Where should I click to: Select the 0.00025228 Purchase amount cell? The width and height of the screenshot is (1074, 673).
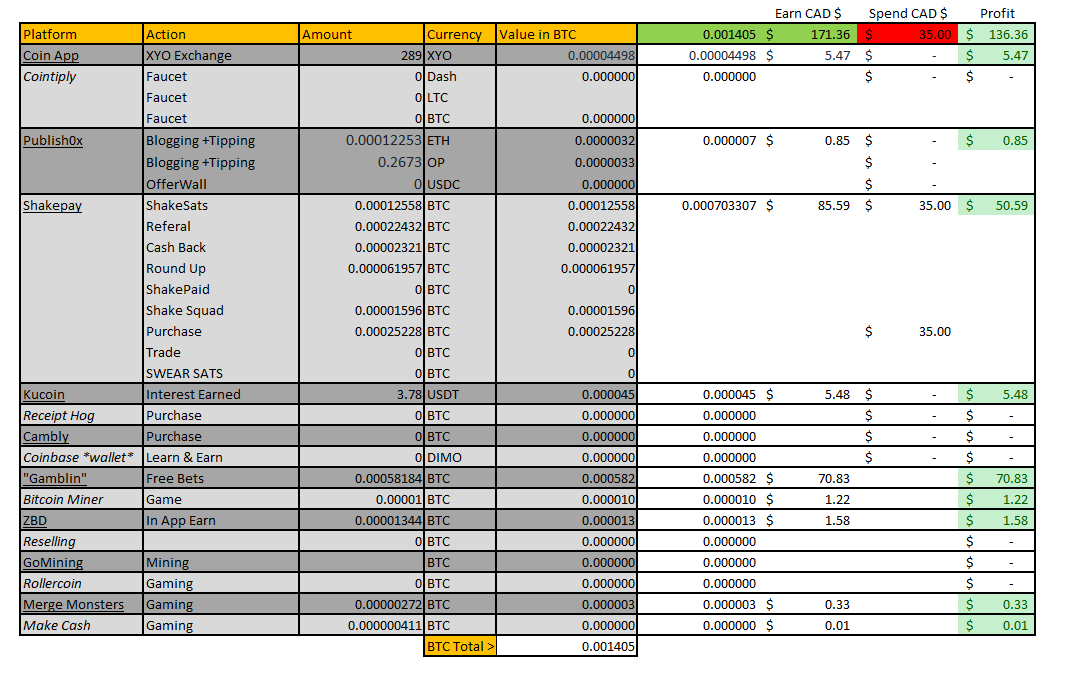(362, 331)
